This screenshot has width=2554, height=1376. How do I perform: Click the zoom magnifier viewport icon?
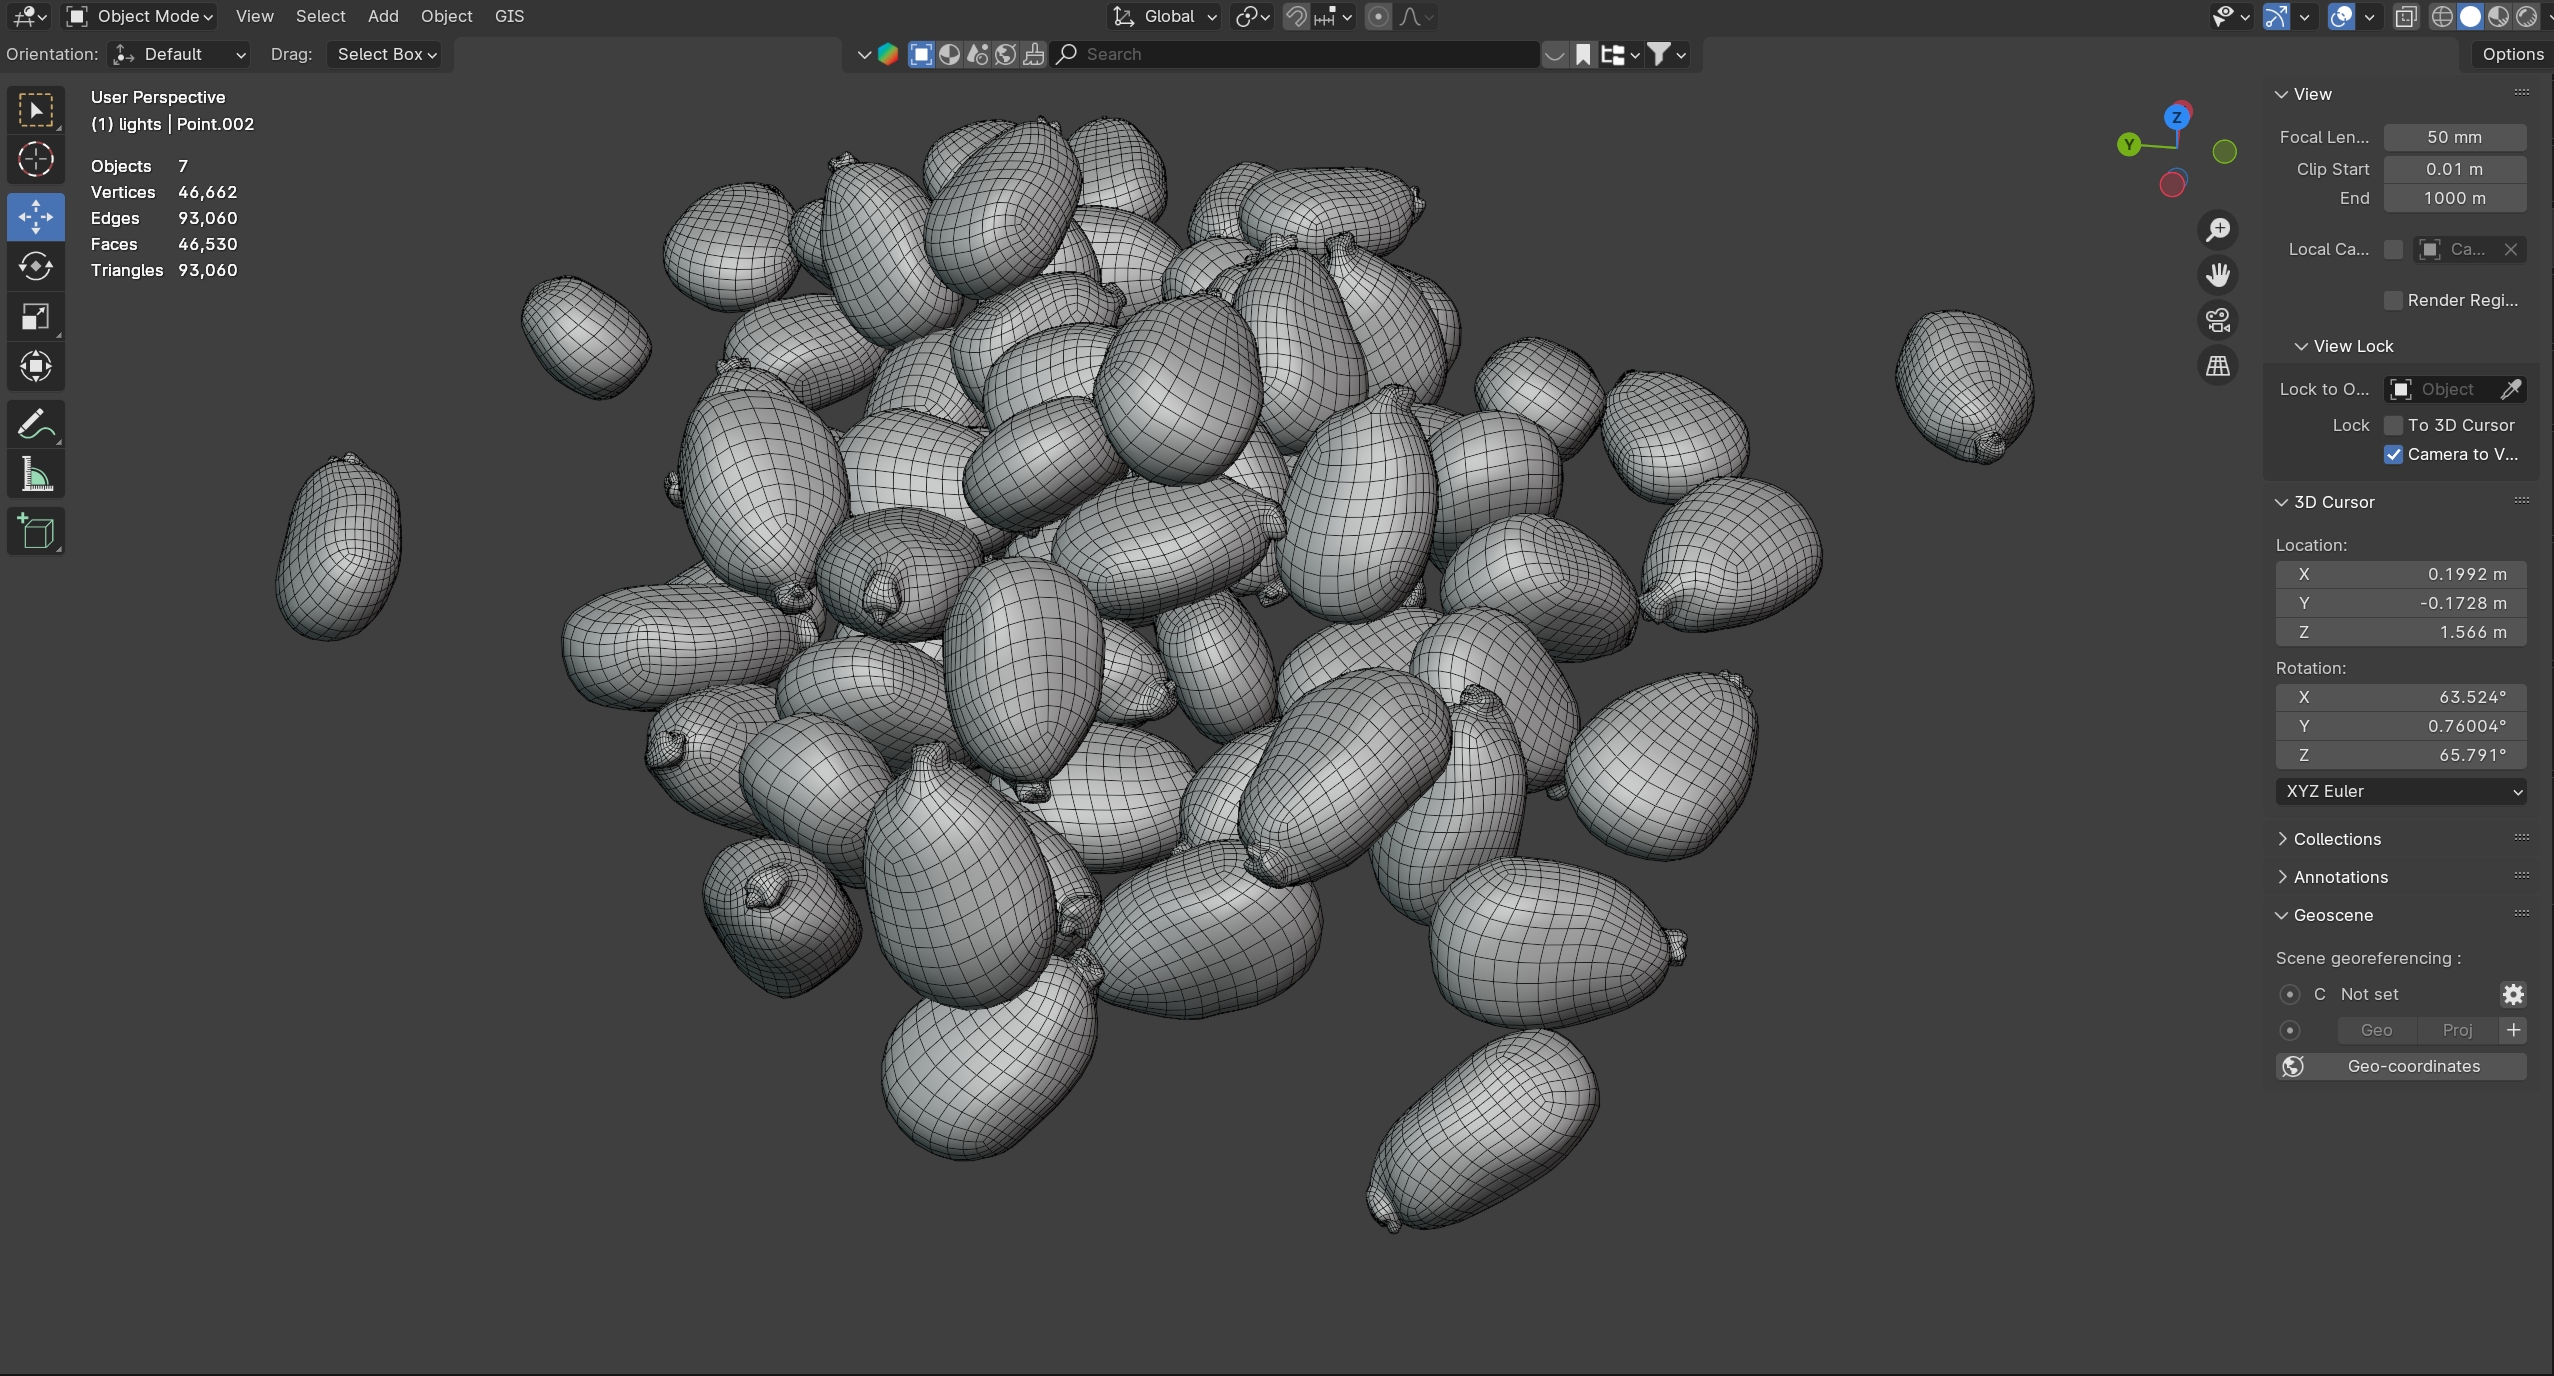[x=2218, y=230]
